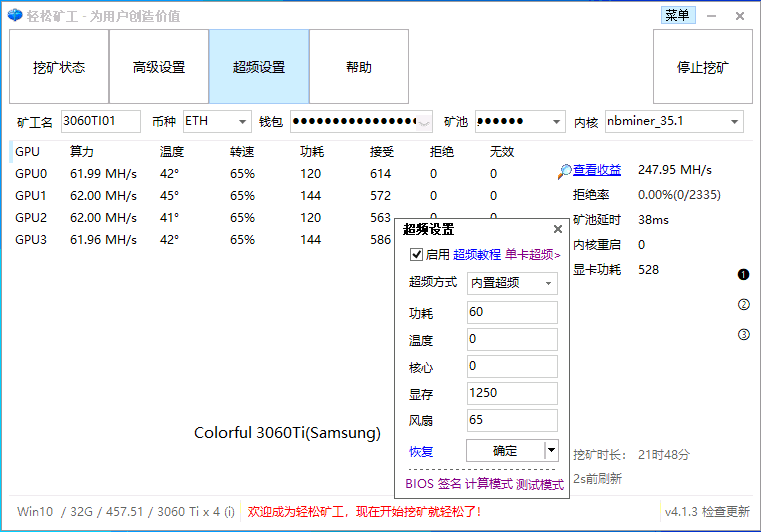This screenshot has width=761, height=532.
Task: Click the magnifier icon beside 查看收益
Action: [565, 171]
